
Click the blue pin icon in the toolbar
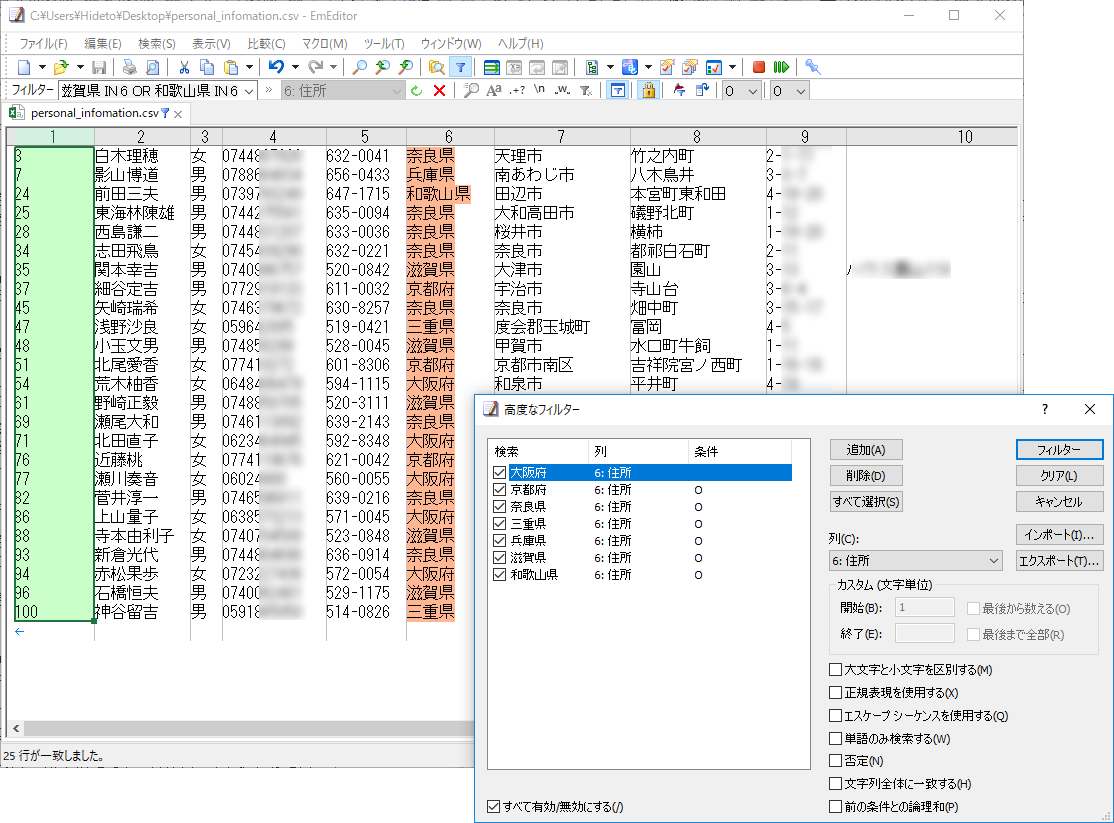[813, 67]
